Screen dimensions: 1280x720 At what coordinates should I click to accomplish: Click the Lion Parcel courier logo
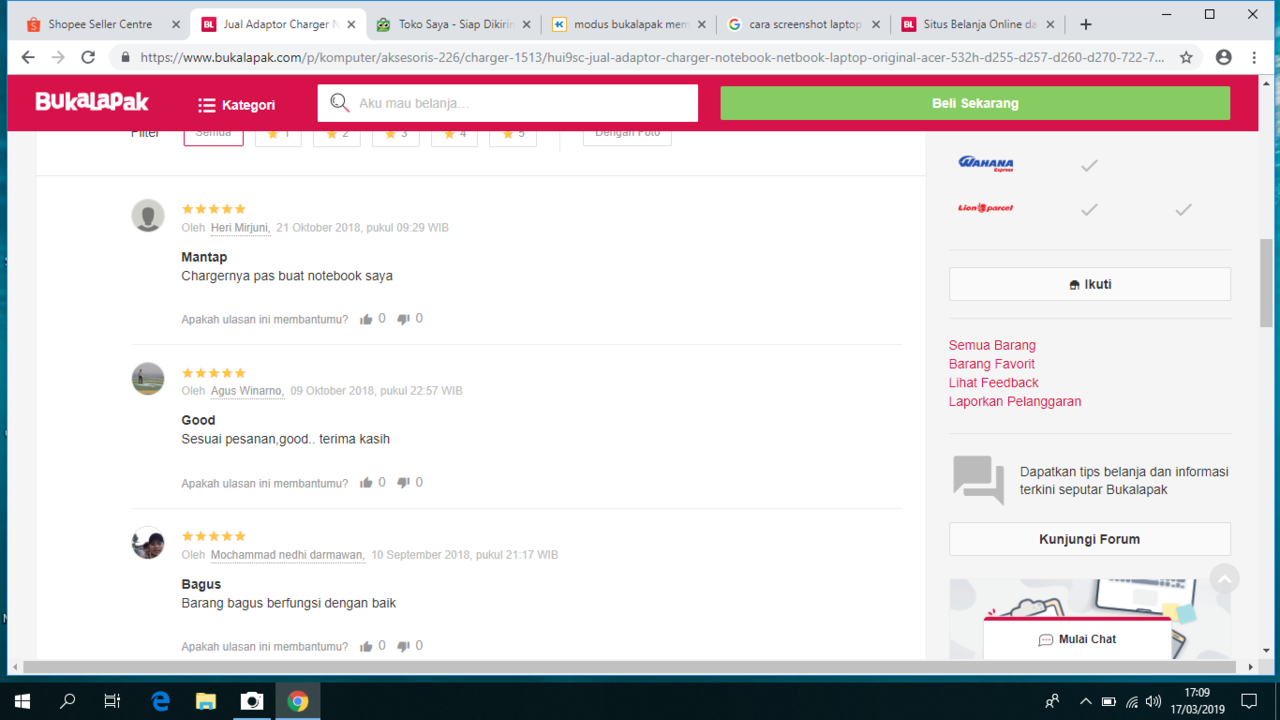point(986,208)
